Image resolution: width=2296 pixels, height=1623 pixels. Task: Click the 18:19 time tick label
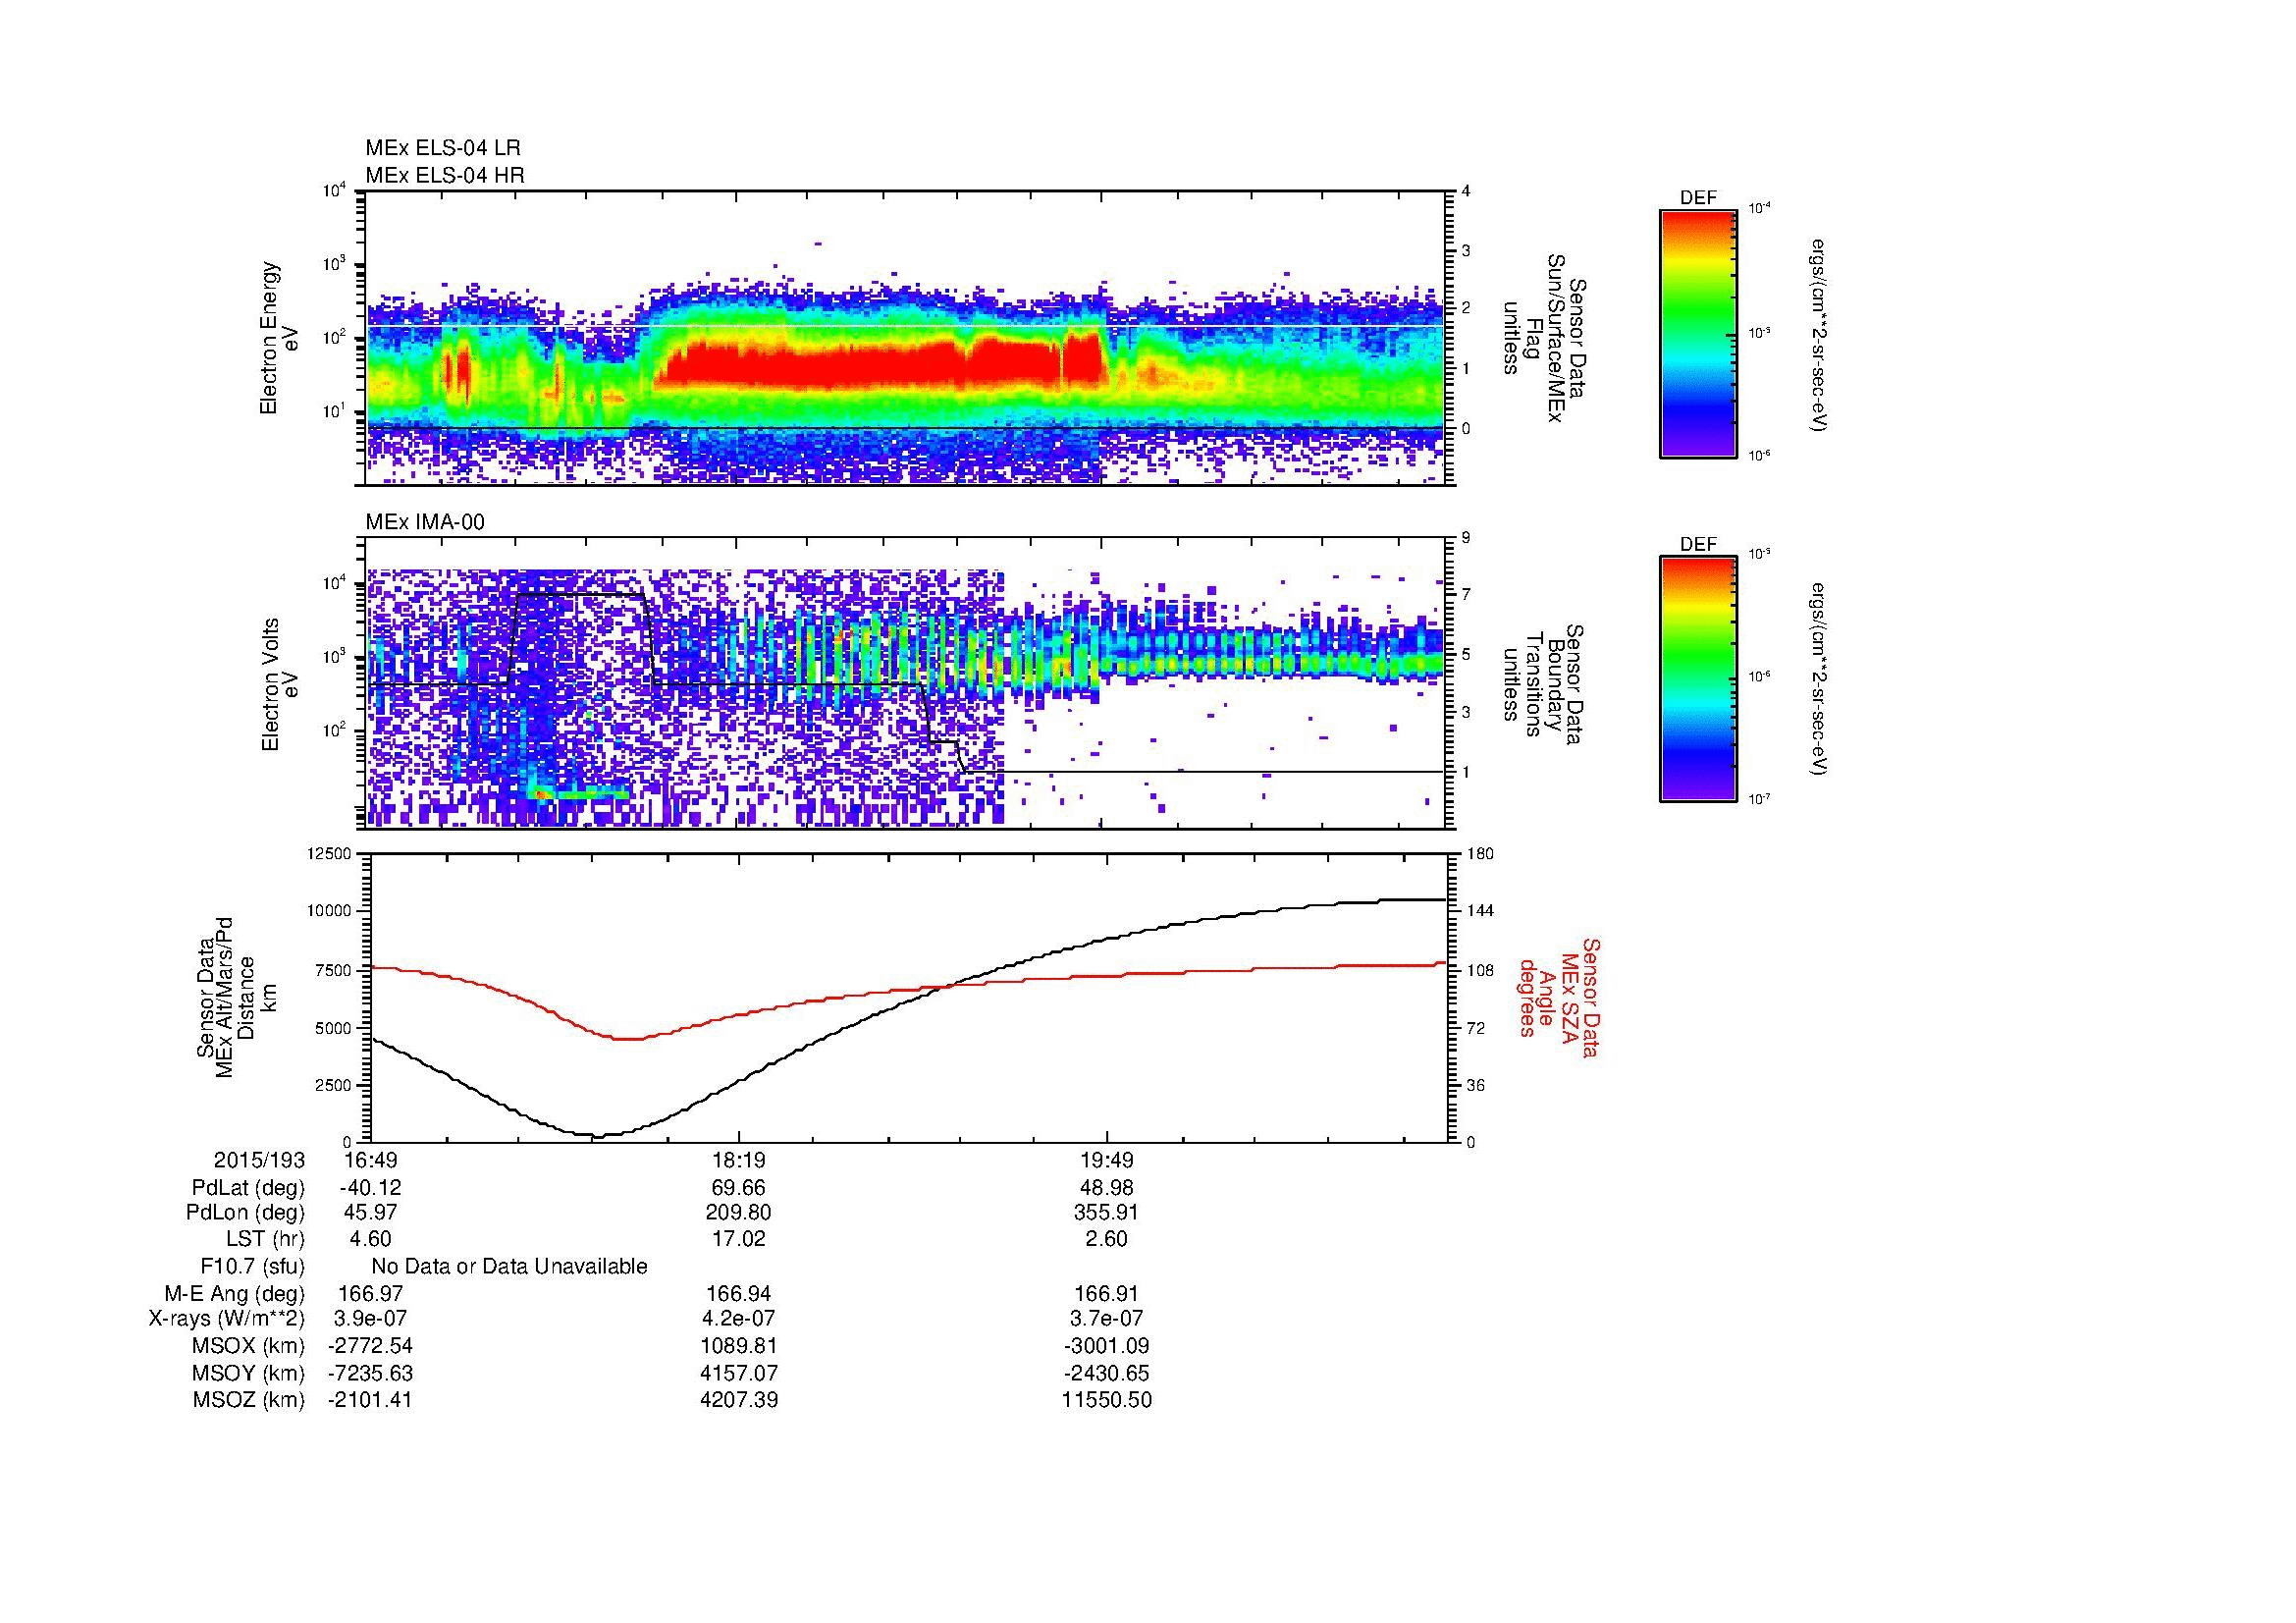pyautogui.click(x=738, y=1160)
